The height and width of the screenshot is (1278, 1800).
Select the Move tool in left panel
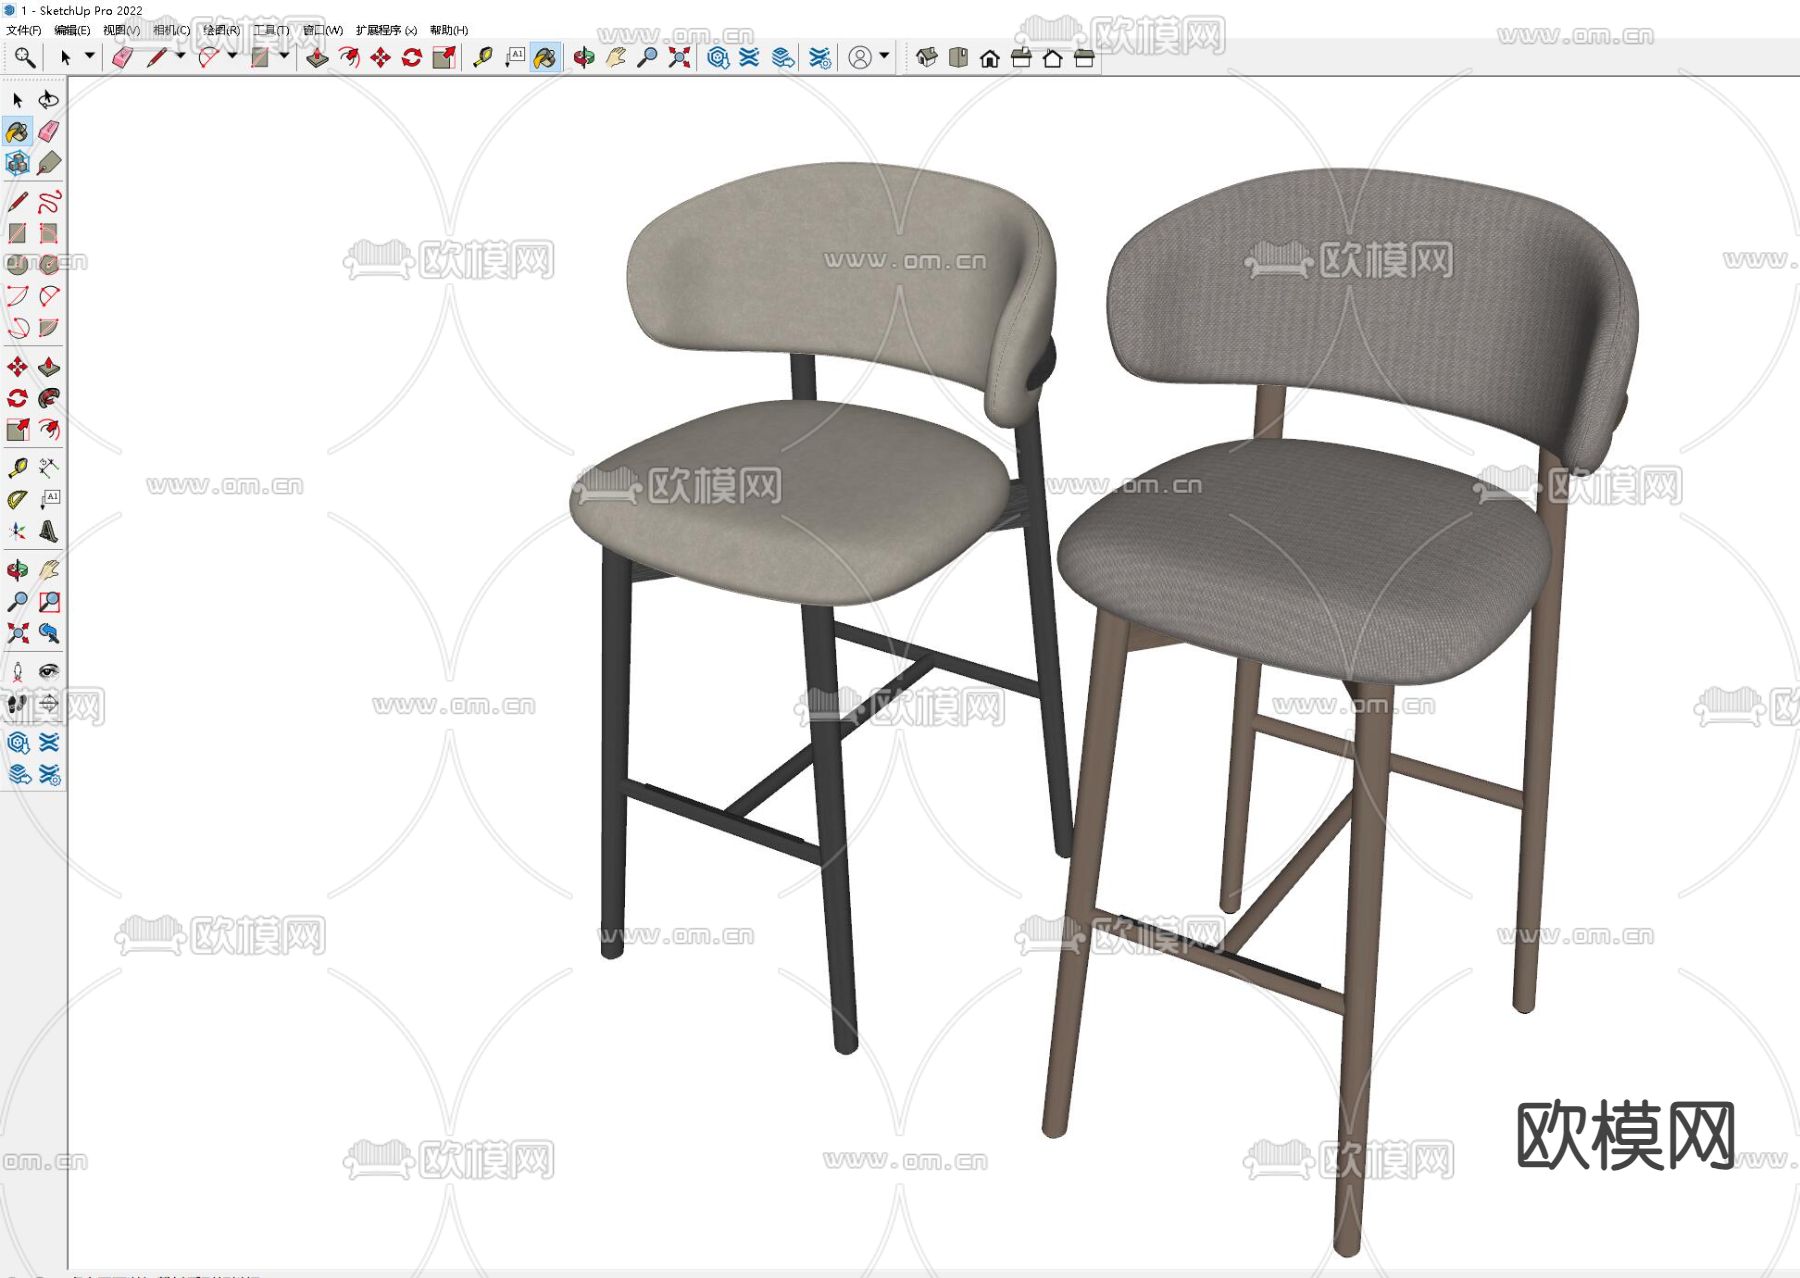[17, 367]
